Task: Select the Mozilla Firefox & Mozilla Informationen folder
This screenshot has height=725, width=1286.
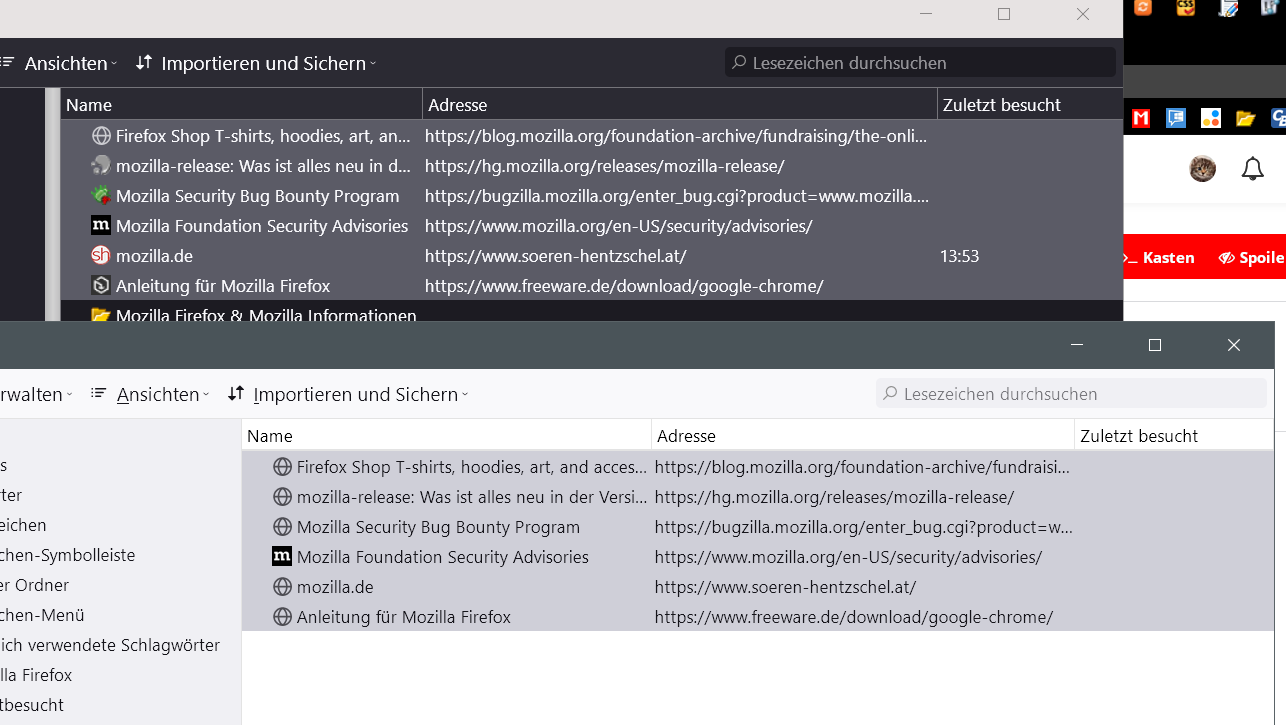Action: click(265, 315)
